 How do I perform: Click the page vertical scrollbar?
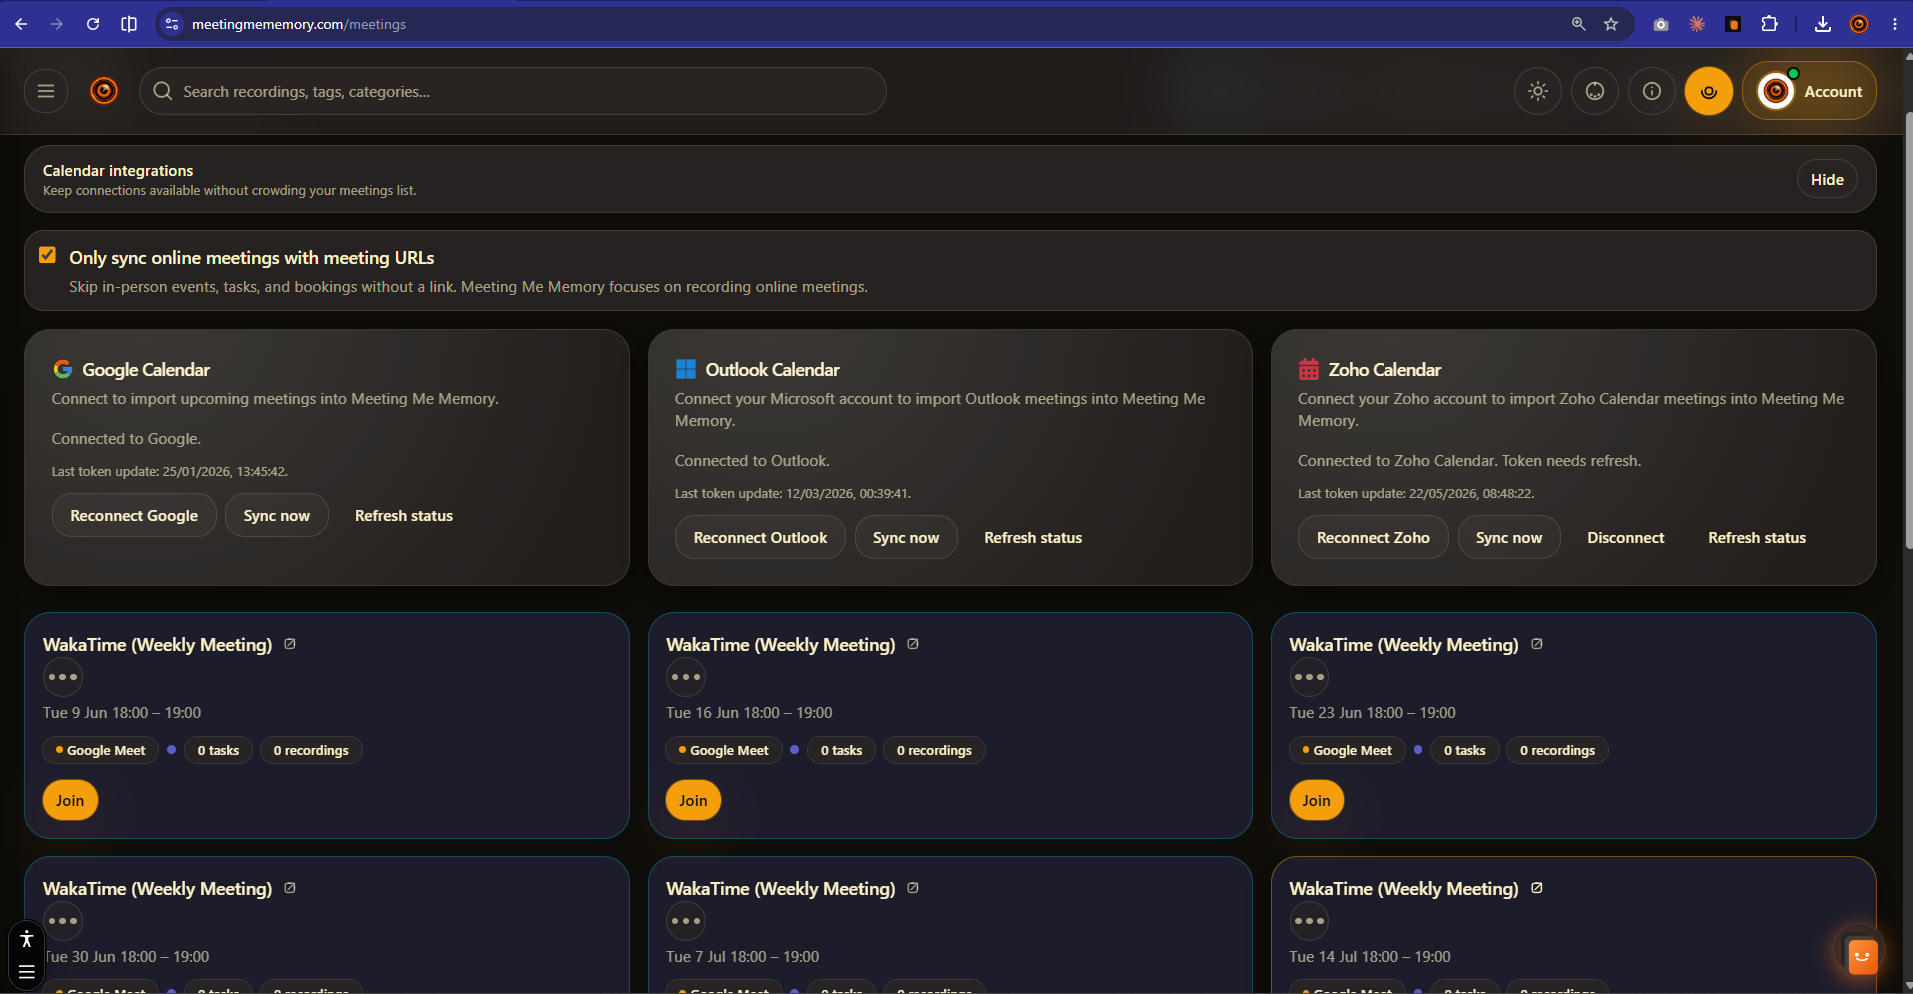[x=1907, y=330]
